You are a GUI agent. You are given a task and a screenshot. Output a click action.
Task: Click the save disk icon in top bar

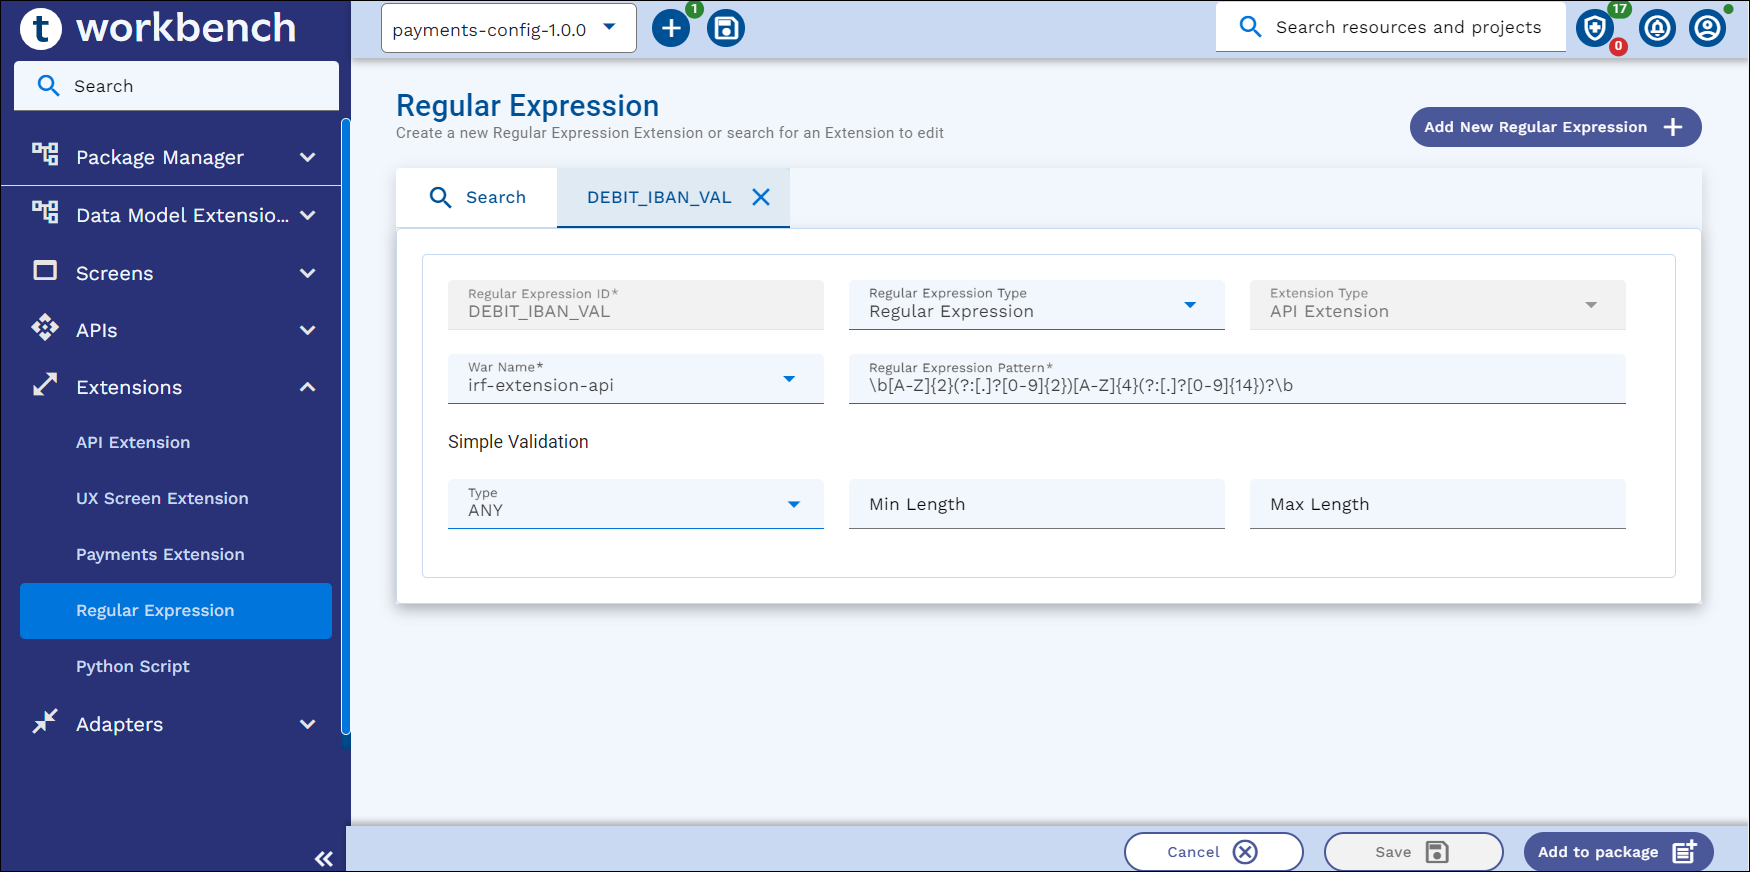(726, 29)
